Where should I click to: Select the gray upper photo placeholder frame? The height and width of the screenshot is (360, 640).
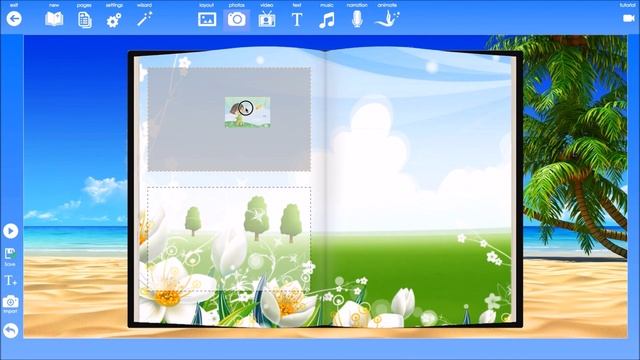tap(229, 120)
